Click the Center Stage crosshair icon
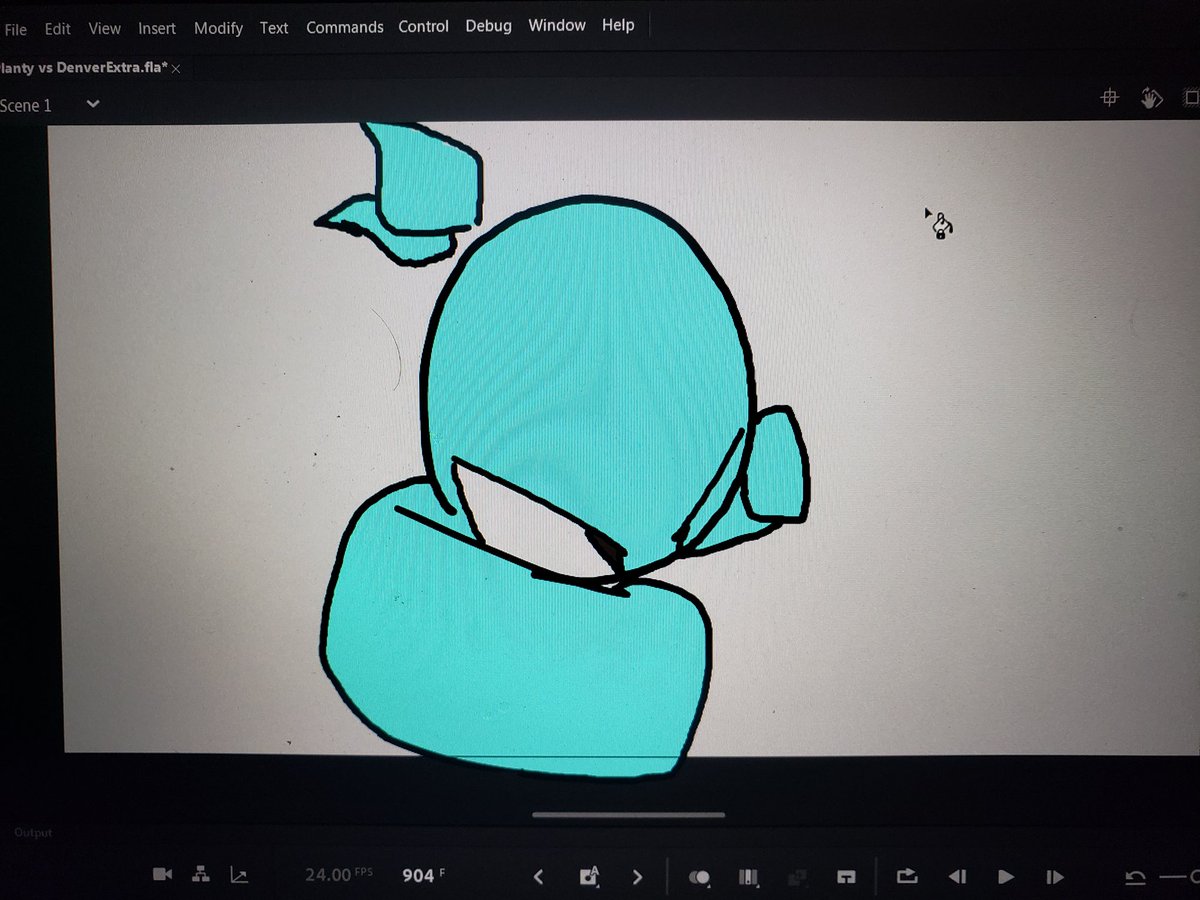The width and height of the screenshot is (1200, 900). (x=1109, y=97)
